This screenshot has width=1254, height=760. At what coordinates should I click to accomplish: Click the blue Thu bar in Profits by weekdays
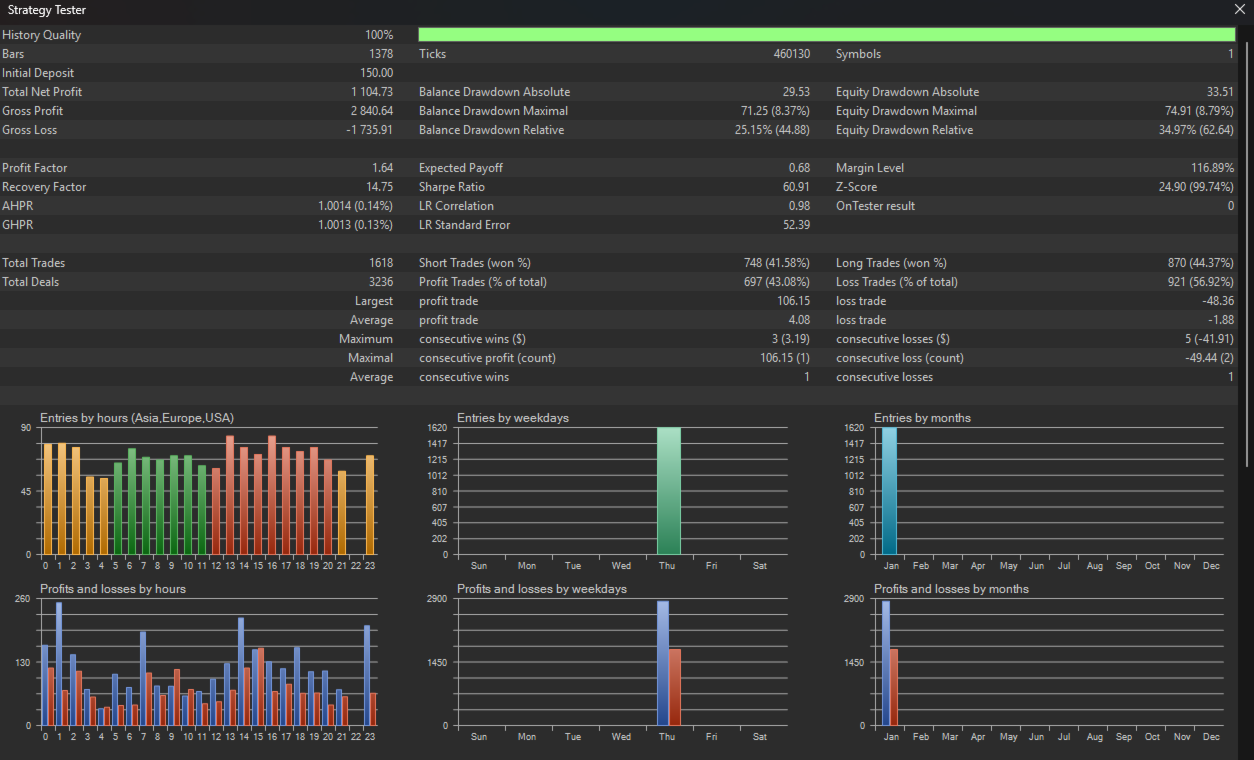(662, 662)
